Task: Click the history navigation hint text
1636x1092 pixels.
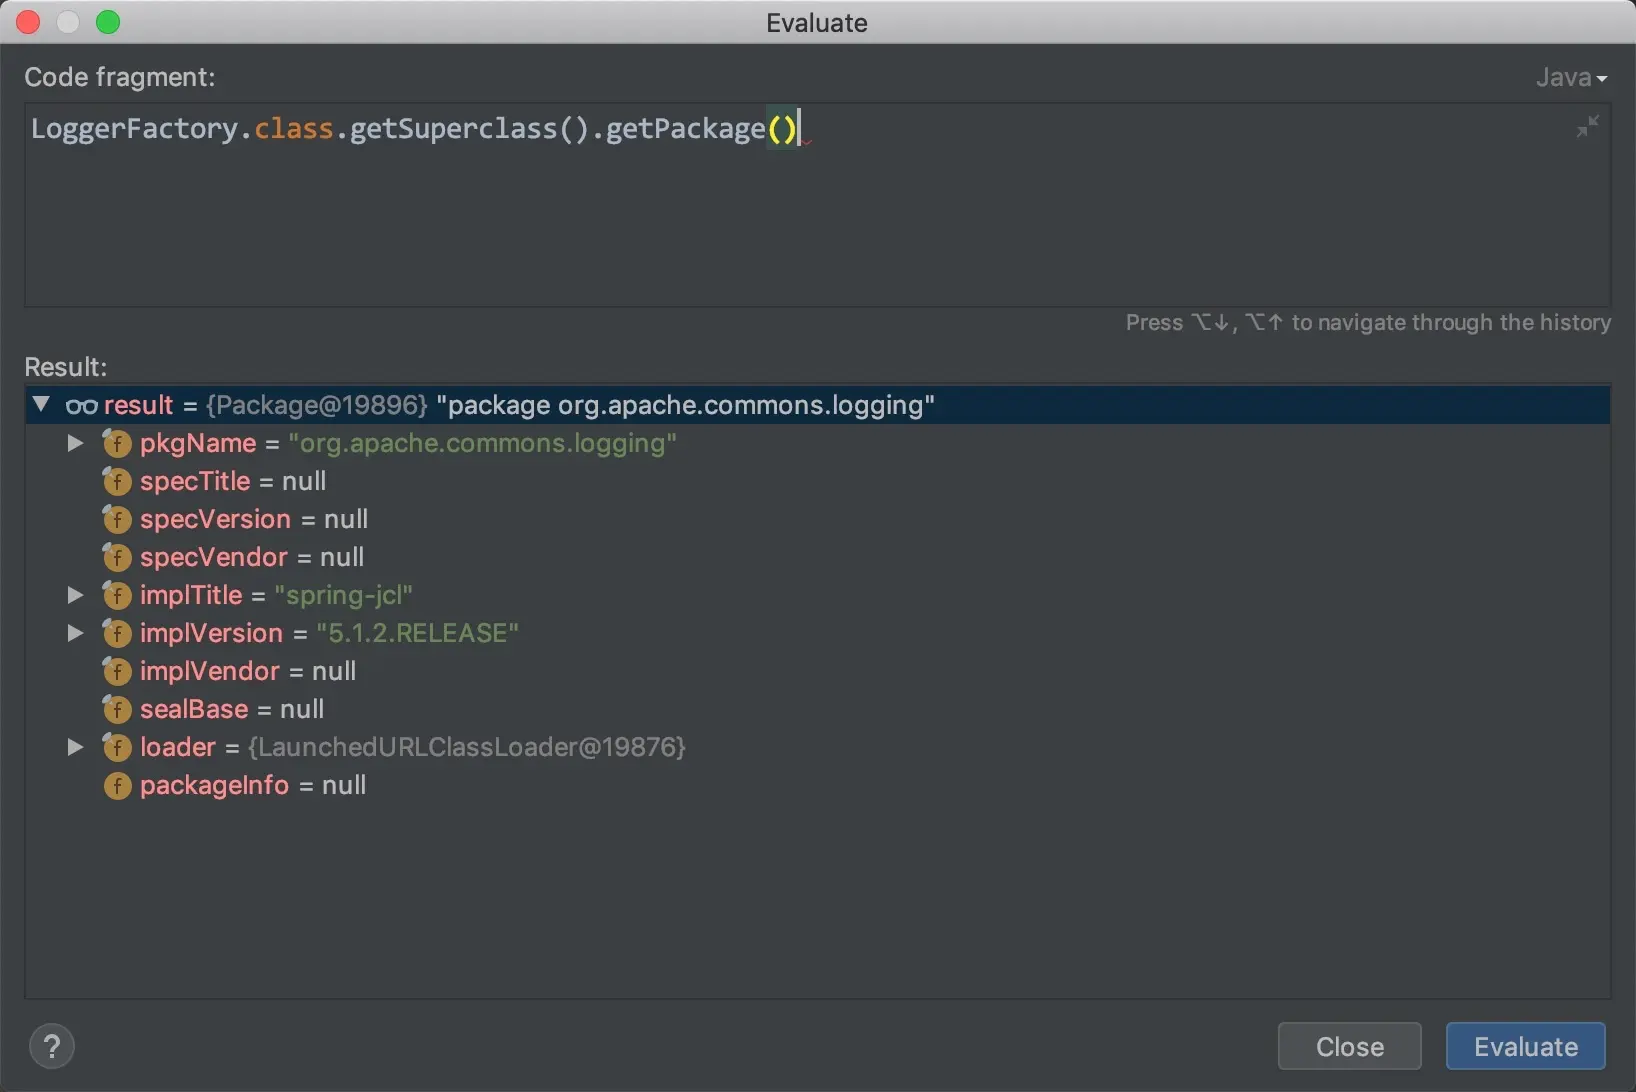Action: pyautogui.click(x=1368, y=322)
